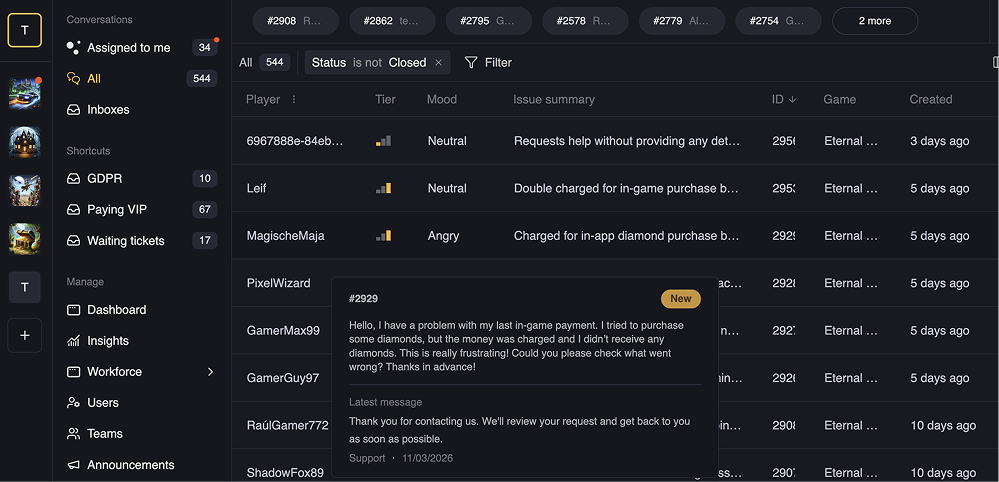Click the Announcements megaphone icon
Viewport: 999px width, 482px height.
73,465
